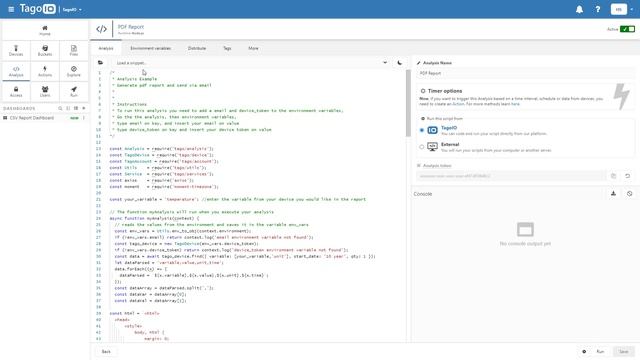Click the PDF Report page title
640x360 pixels.
131,27
